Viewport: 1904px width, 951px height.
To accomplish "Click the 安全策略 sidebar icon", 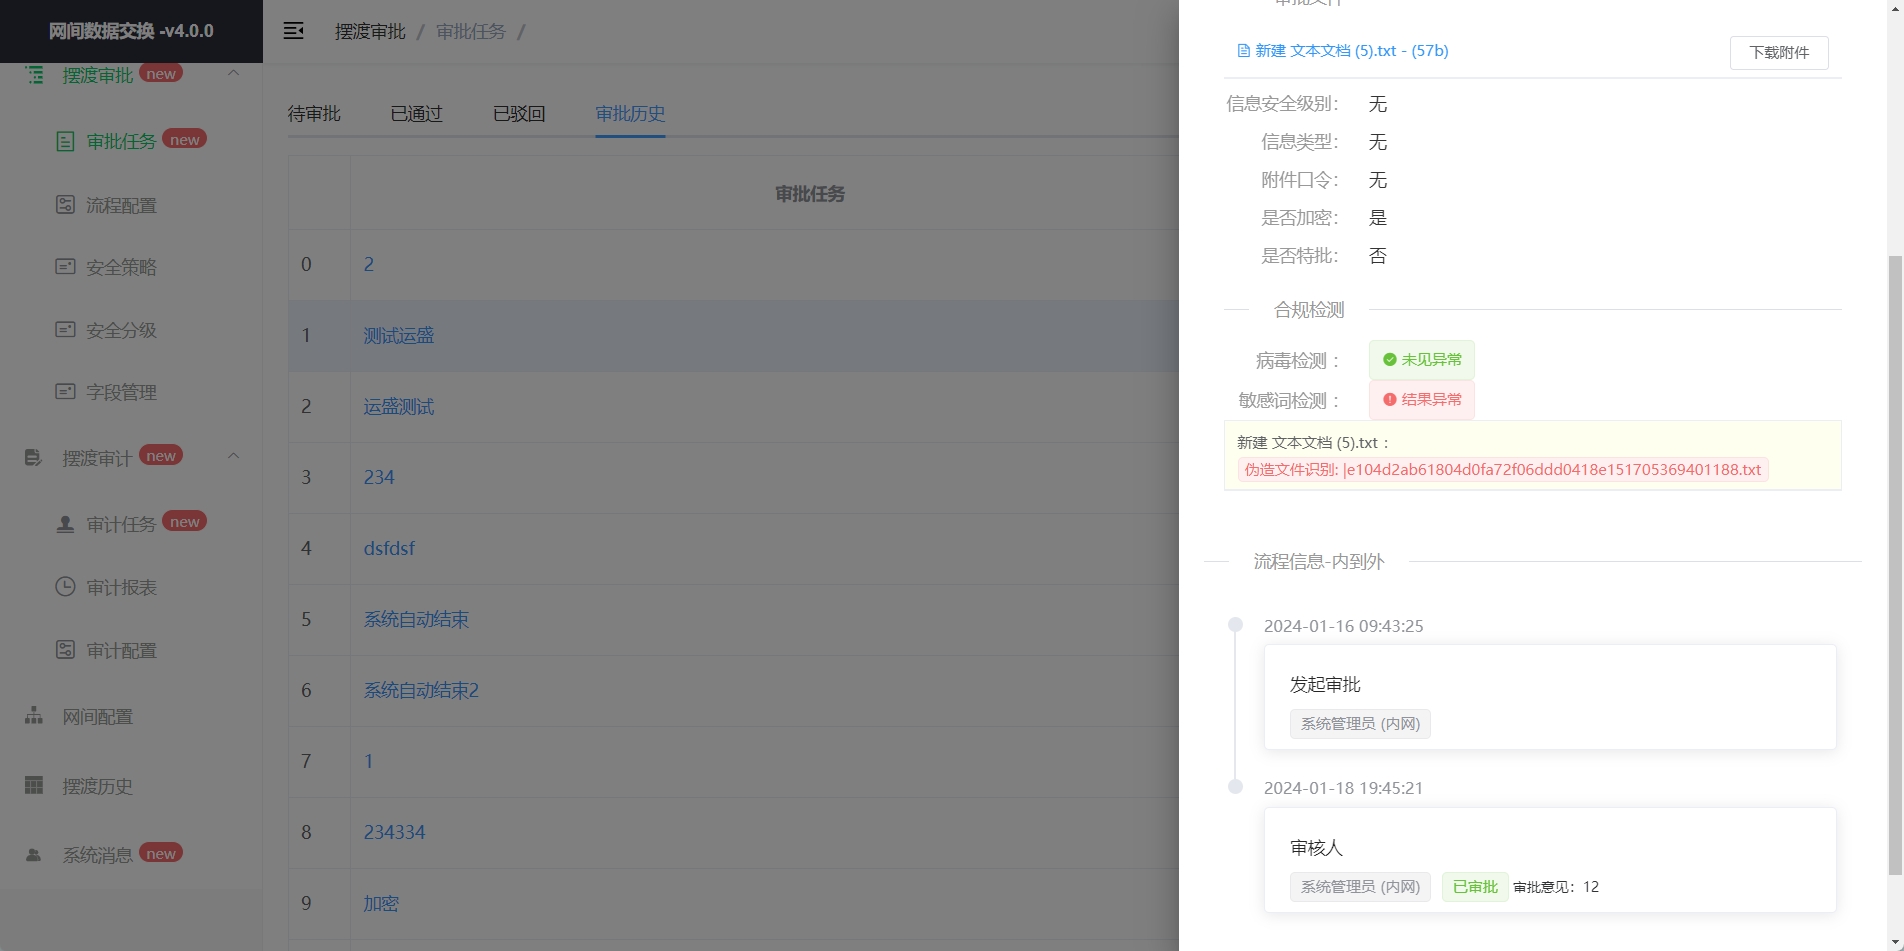I will coord(65,267).
